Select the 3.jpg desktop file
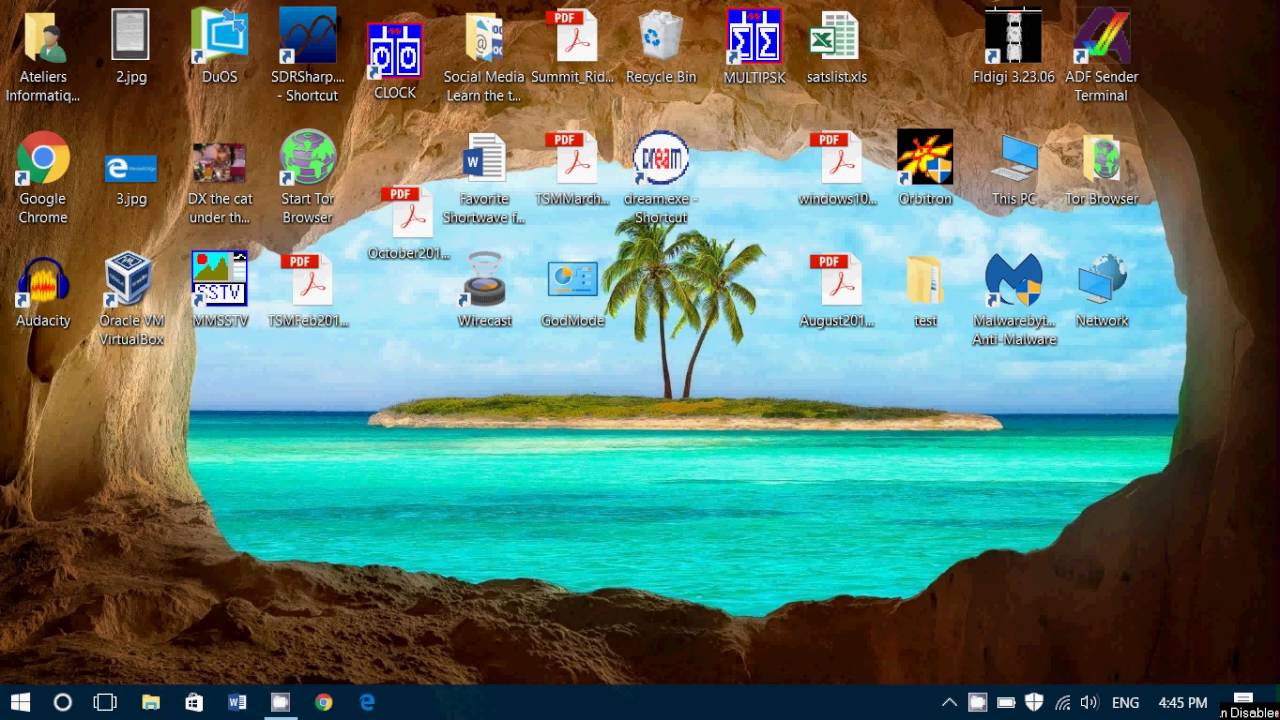Image resolution: width=1280 pixels, height=720 pixels. (131, 168)
